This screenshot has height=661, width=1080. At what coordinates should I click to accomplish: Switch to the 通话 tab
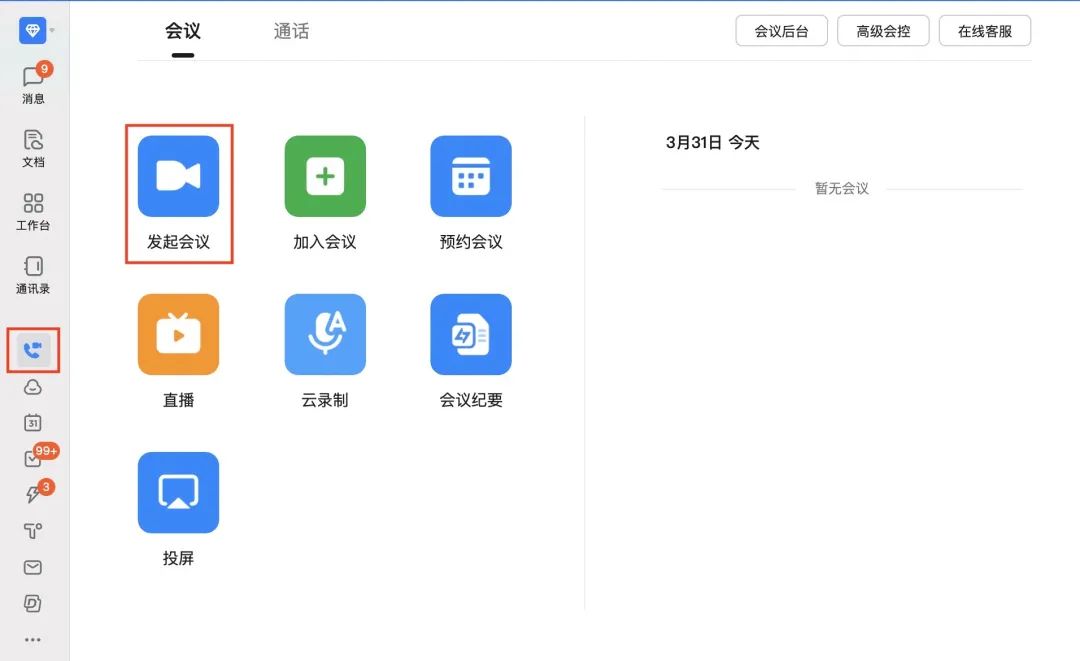pos(291,31)
